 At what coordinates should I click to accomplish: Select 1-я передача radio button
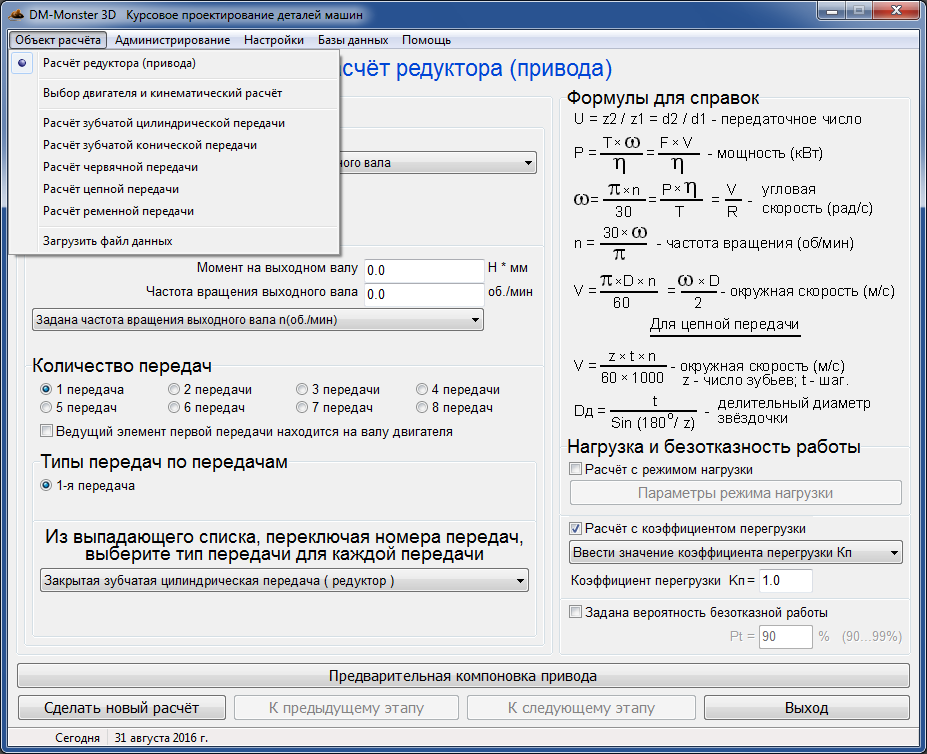46,486
